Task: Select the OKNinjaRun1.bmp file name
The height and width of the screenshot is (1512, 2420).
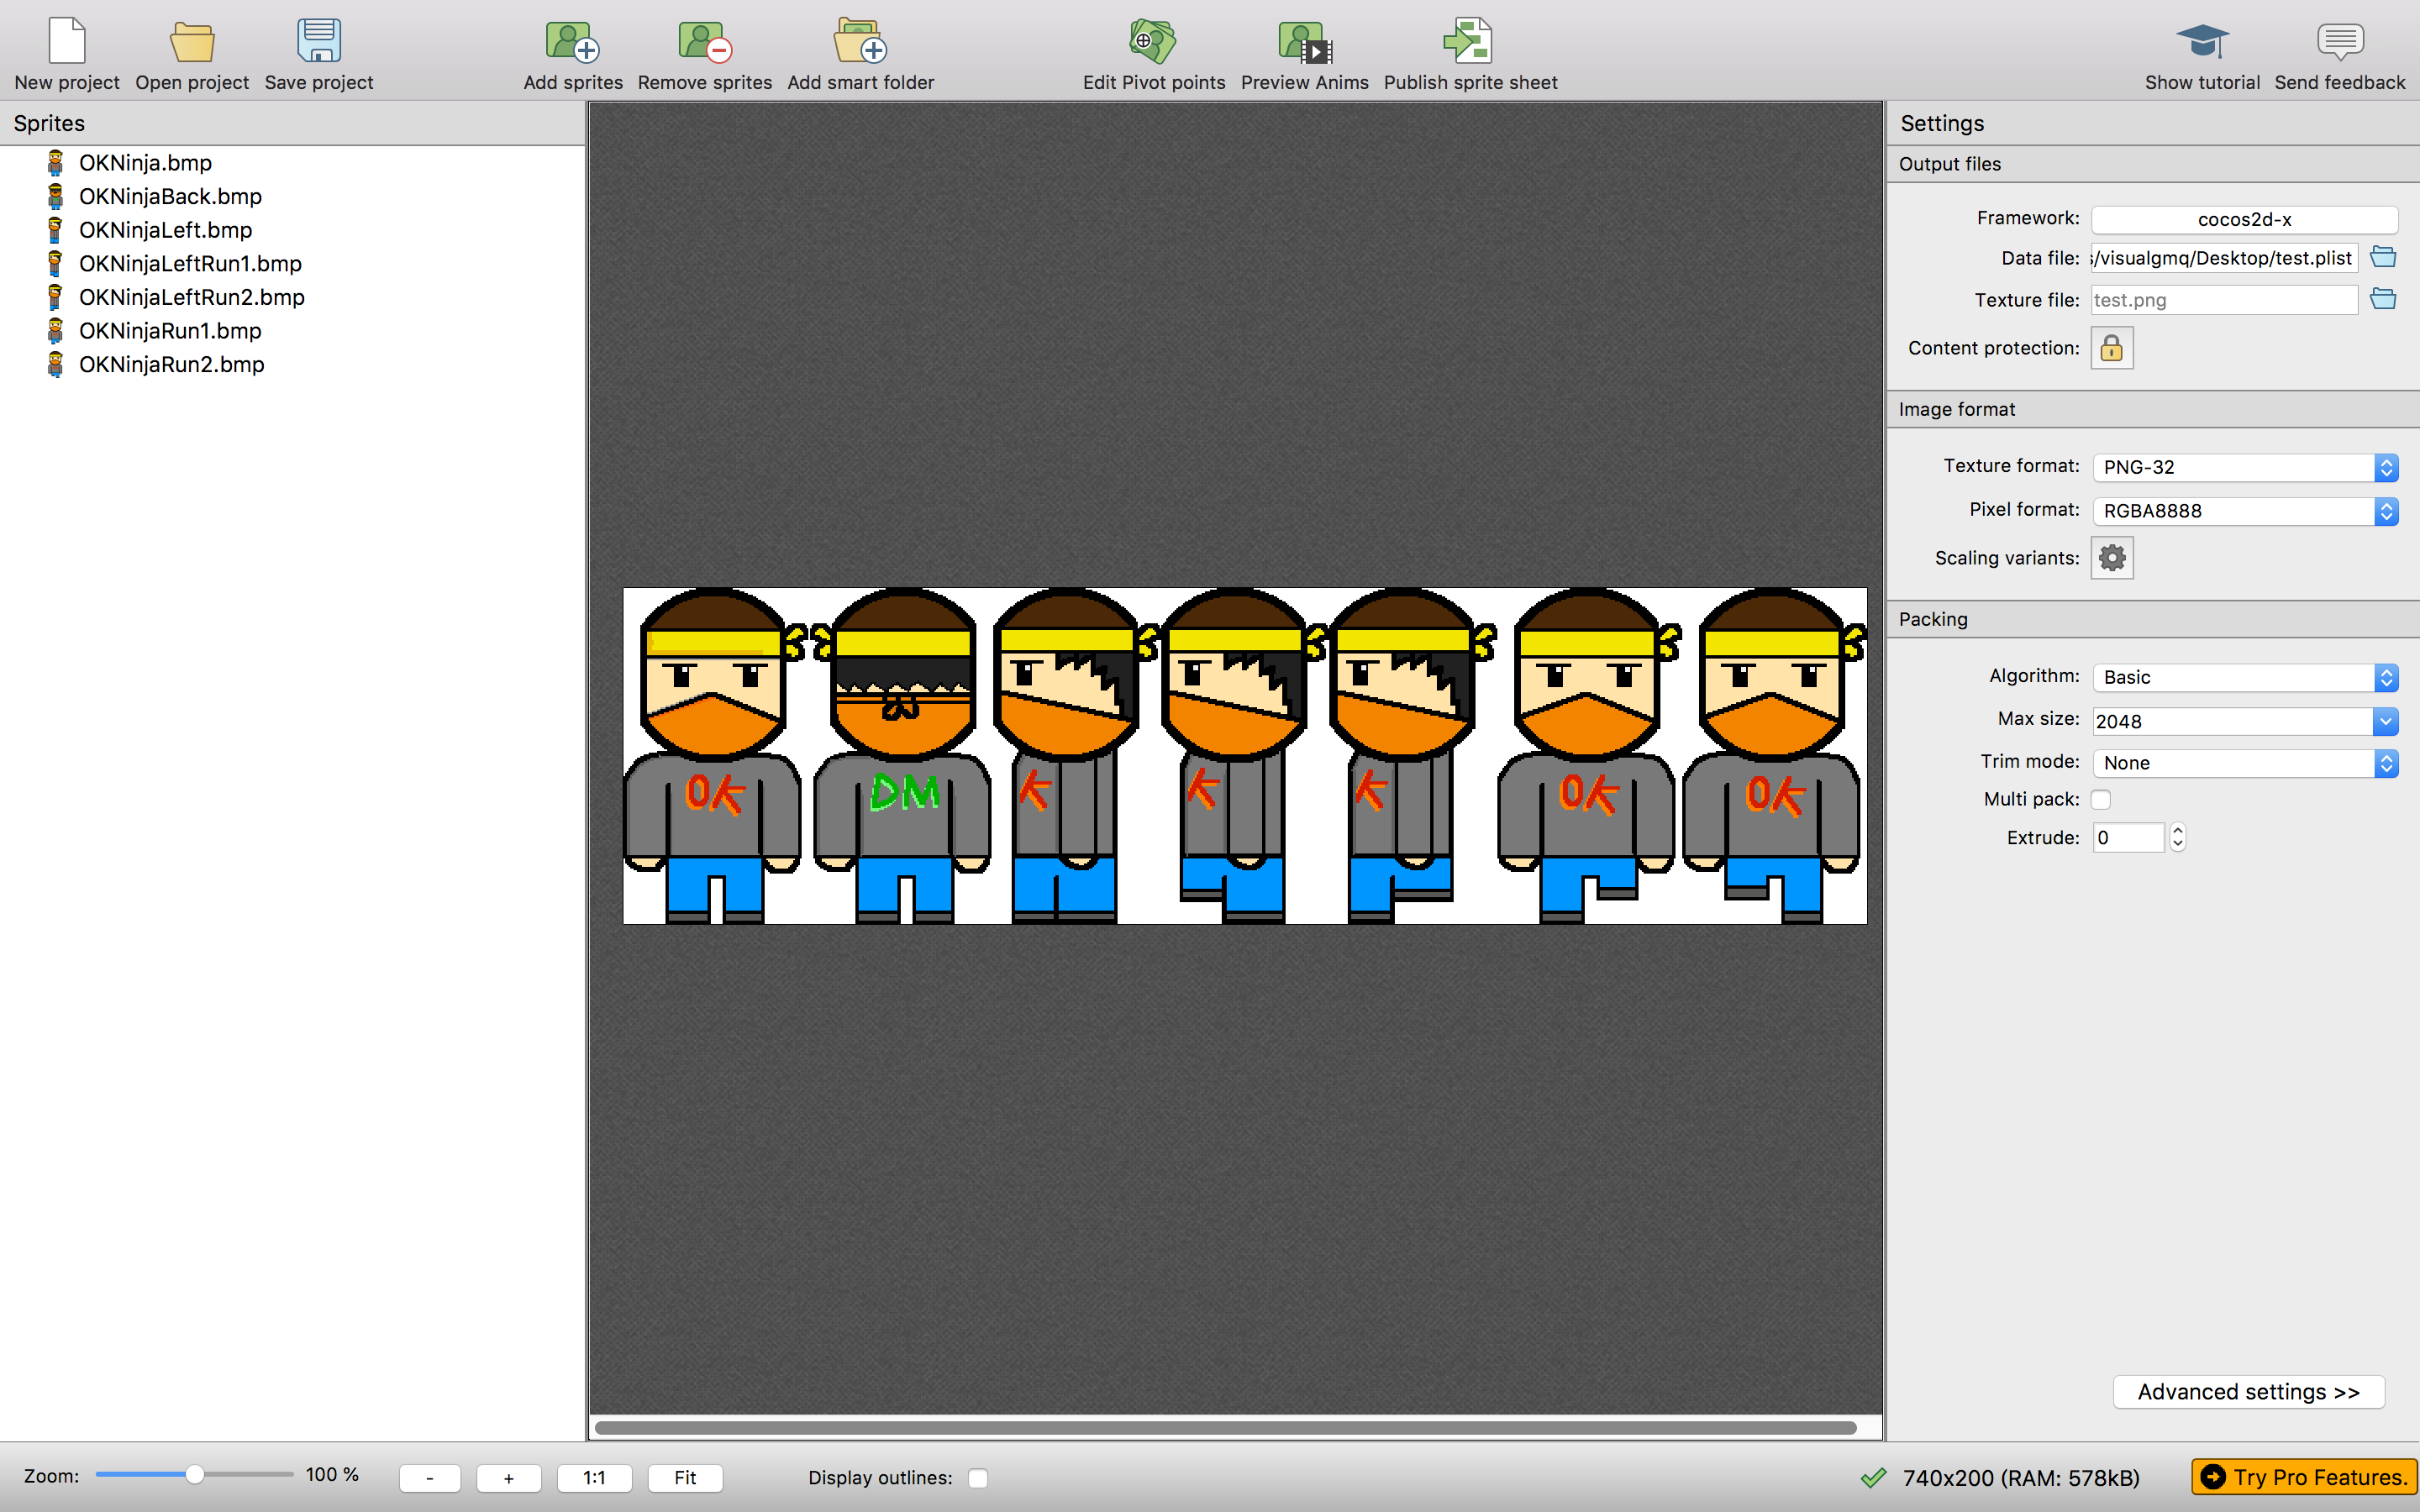Action: [x=170, y=330]
